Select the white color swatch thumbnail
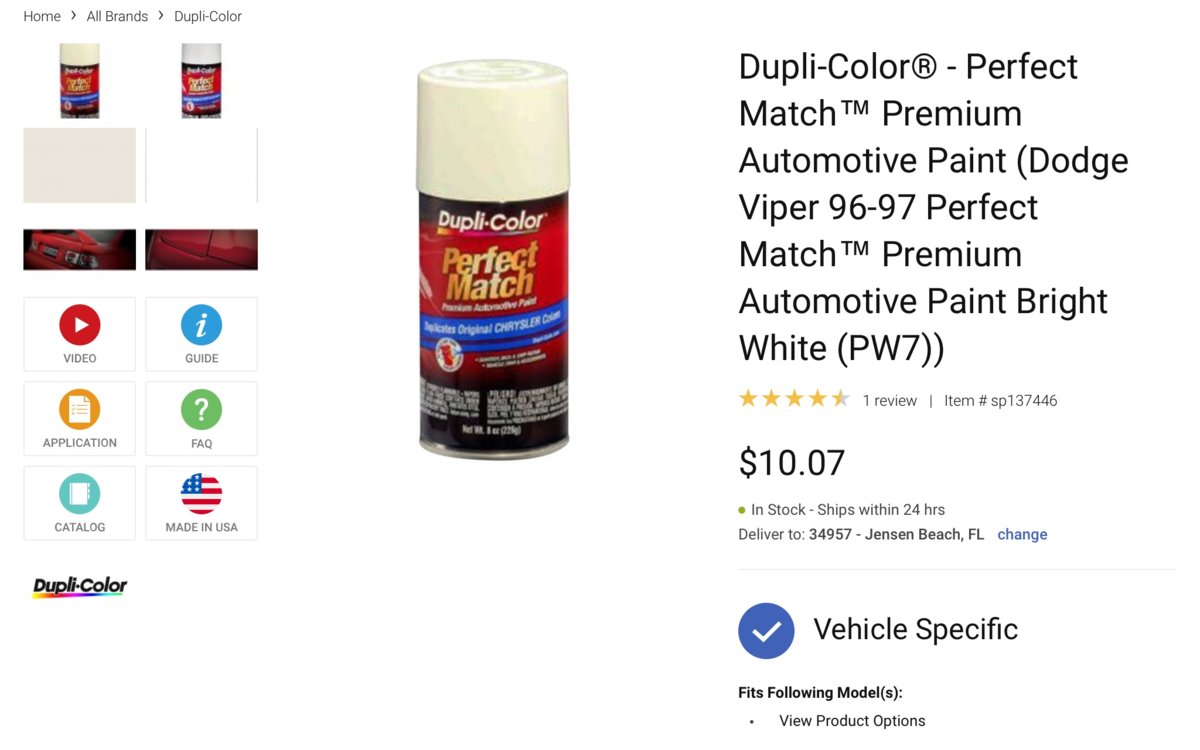 (201, 165)
